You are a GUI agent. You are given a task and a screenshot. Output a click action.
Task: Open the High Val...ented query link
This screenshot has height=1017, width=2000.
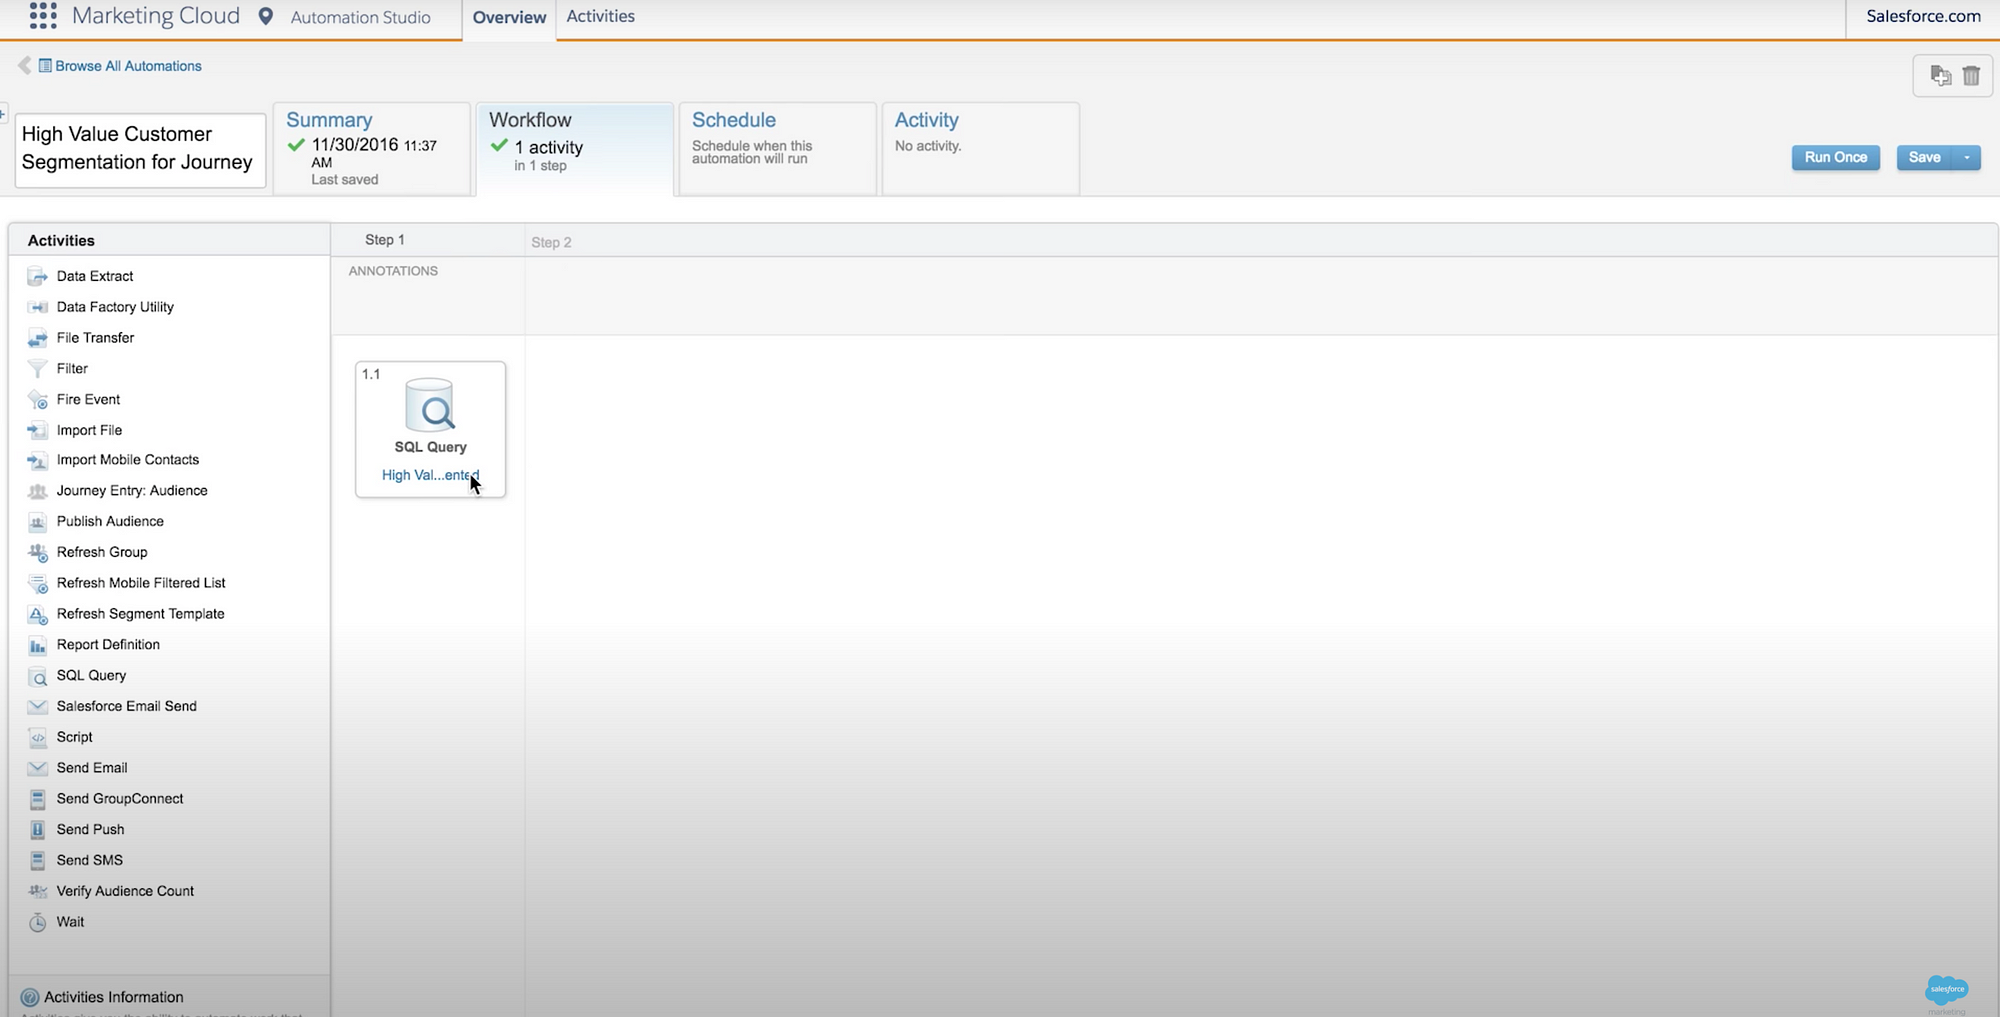(x=430, y=475)
